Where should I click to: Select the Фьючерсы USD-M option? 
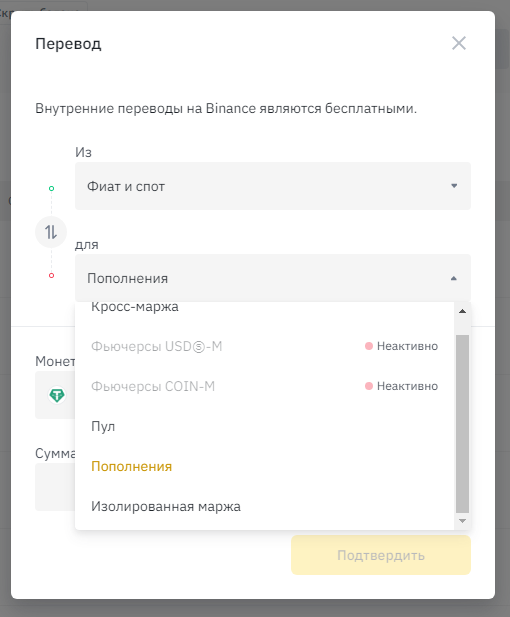click(264, 346)
